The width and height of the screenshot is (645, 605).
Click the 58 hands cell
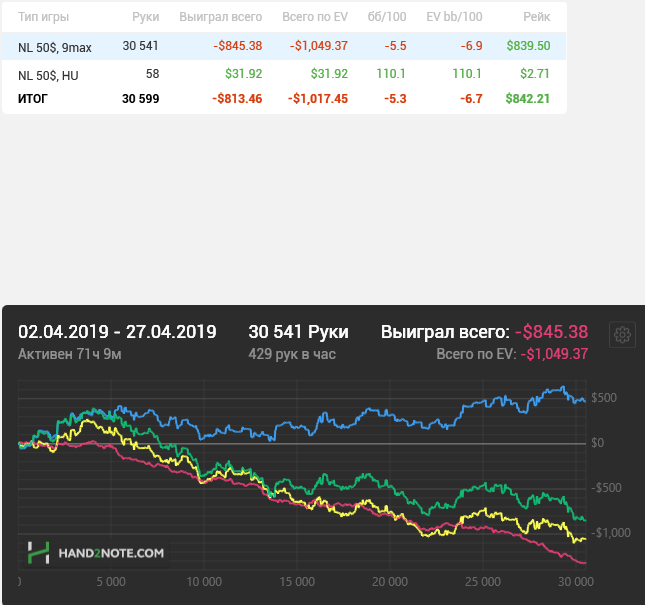(152, 74)
